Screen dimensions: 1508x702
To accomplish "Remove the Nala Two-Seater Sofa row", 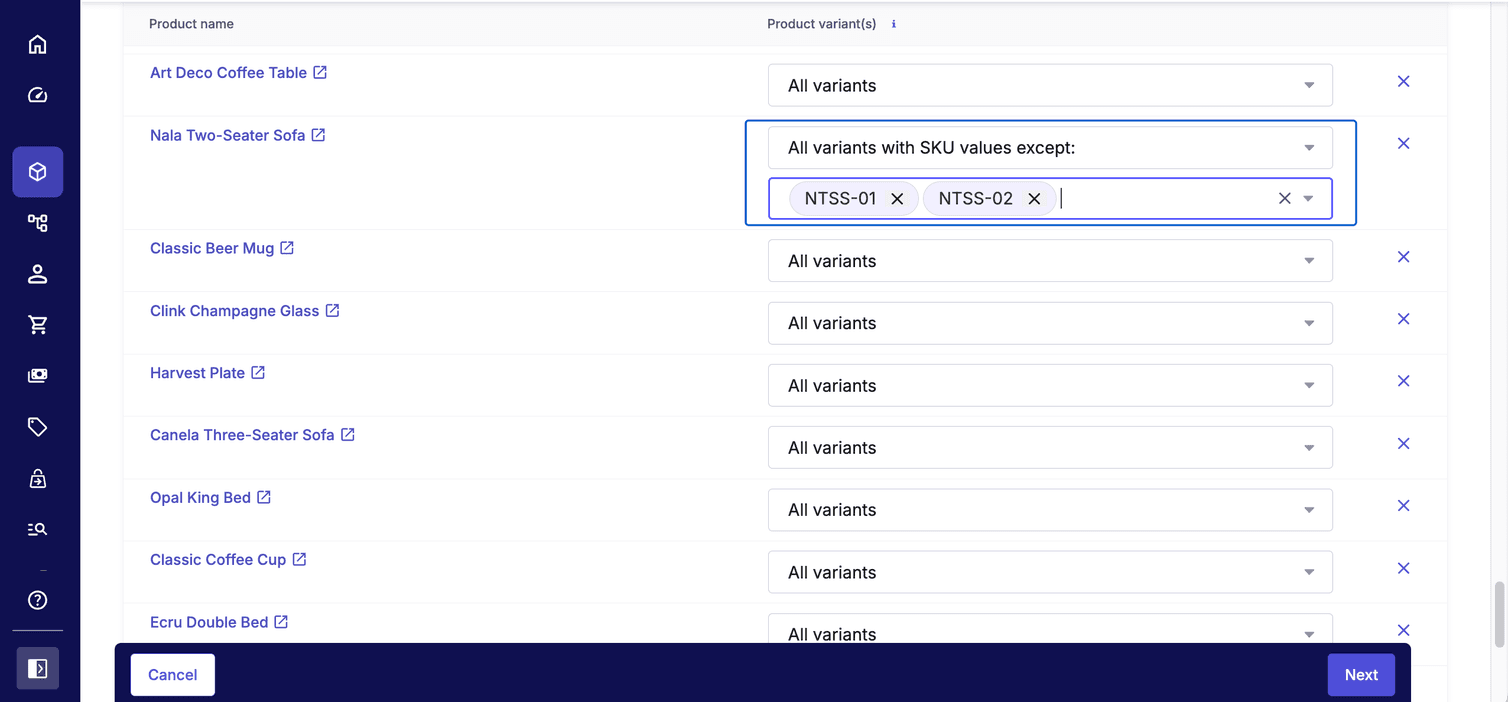I will pos(1403,143).
